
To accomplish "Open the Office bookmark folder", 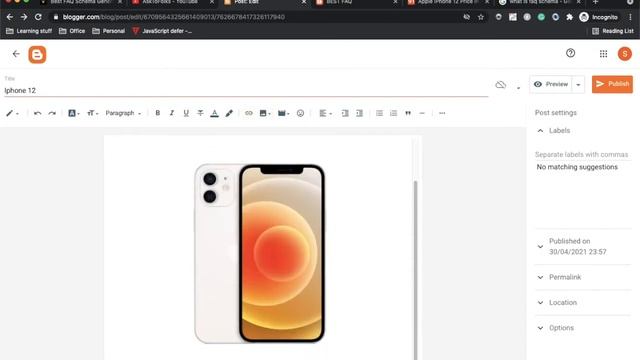I will tap(72, 31).
